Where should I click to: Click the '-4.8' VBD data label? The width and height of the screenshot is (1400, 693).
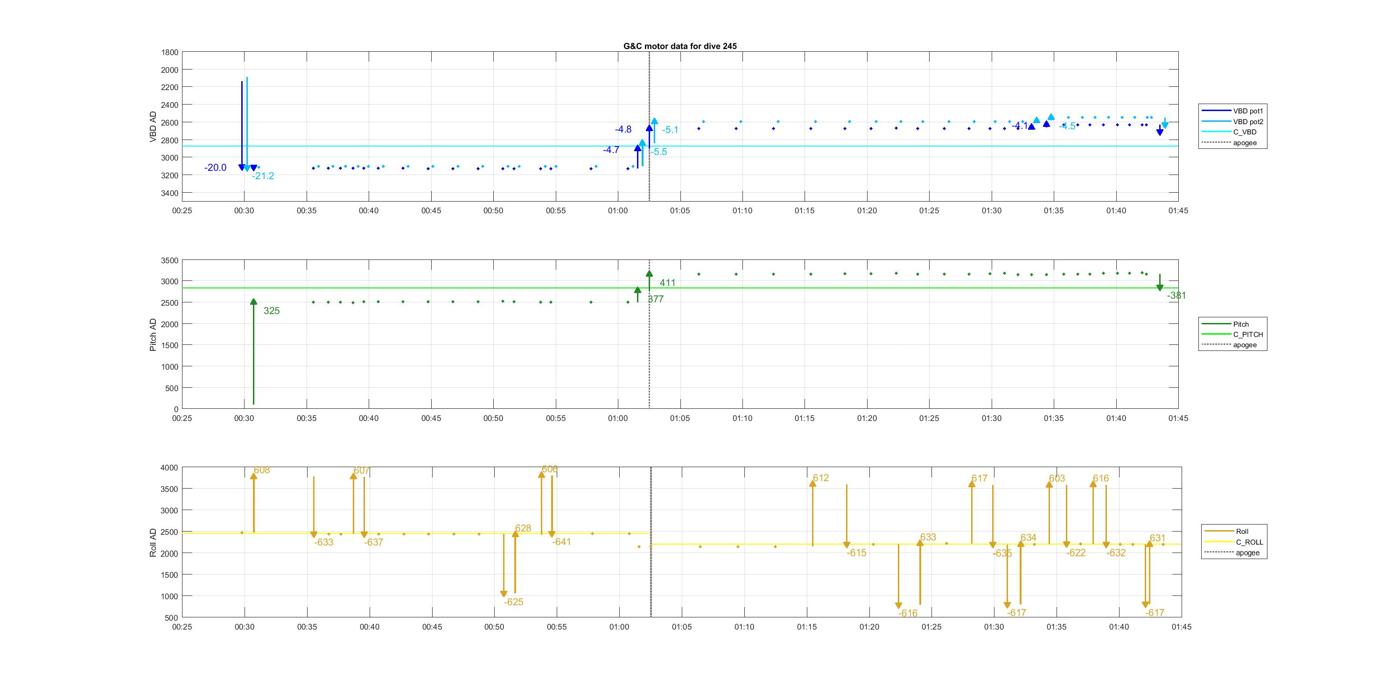tap(623, 130)
